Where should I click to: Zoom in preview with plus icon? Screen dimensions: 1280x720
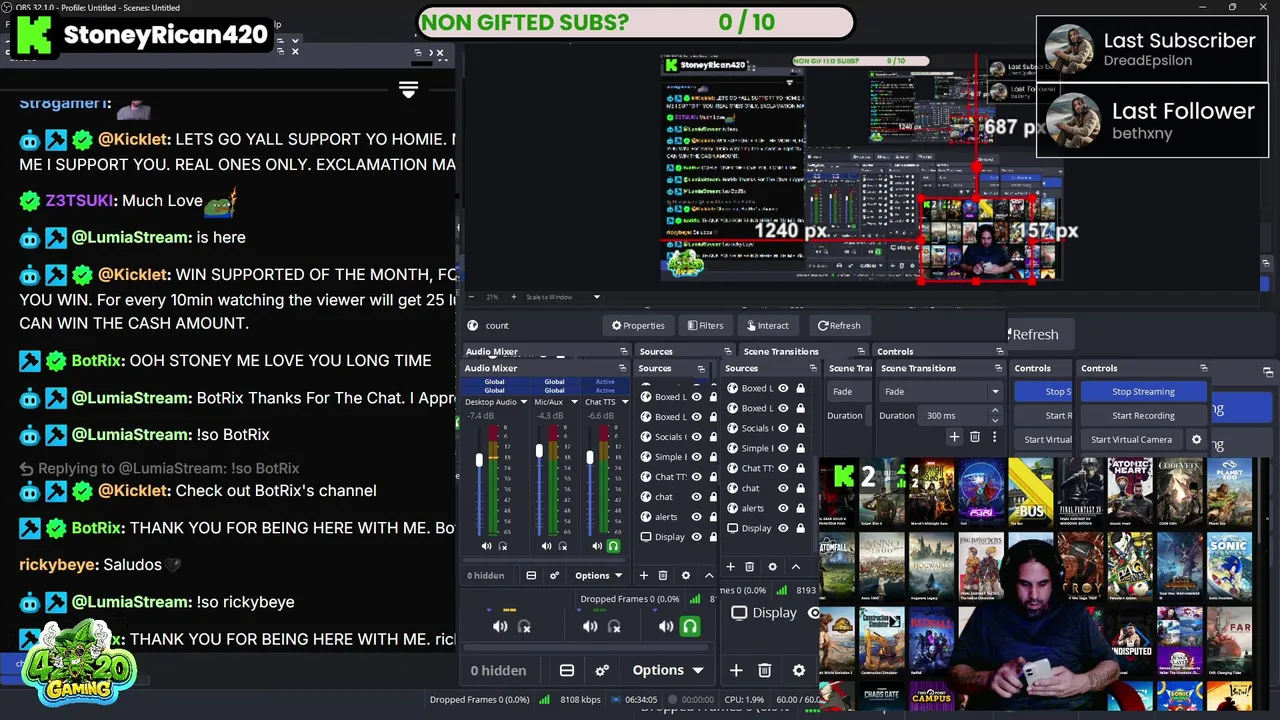pos(514,297)
